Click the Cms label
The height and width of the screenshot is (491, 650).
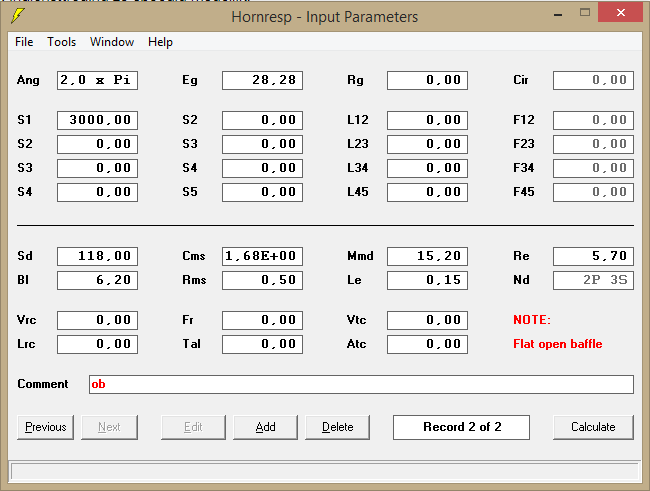click(194, 256)
